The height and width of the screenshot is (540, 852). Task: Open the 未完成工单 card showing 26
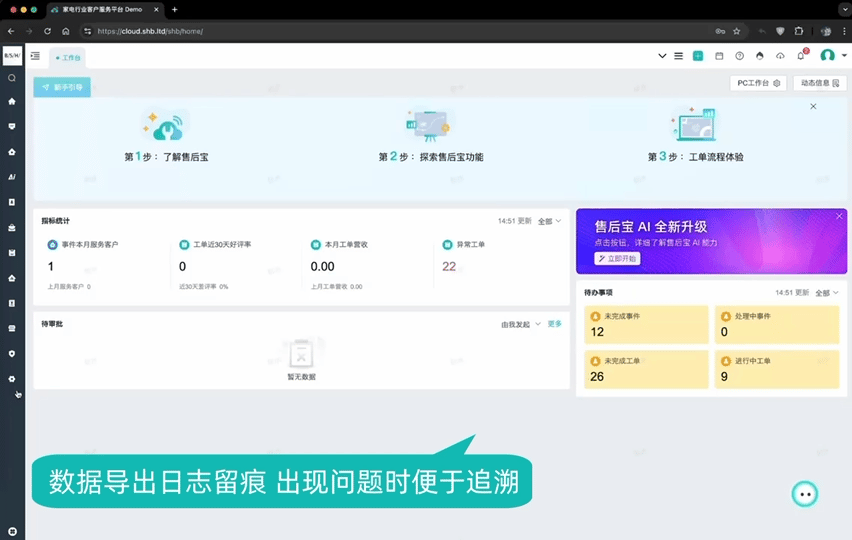(646, 369)
